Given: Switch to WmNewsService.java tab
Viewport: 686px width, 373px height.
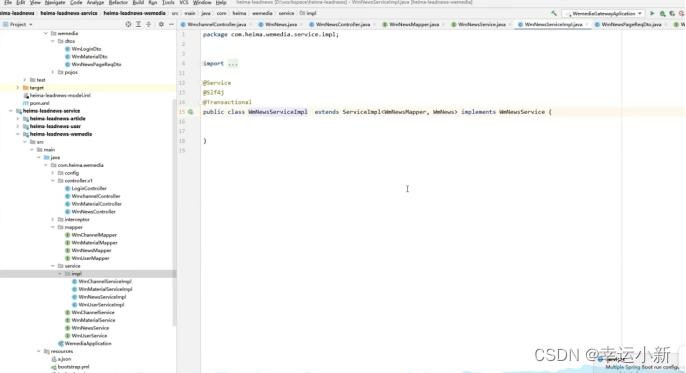Looking at the screenshot, I should 481,24.
